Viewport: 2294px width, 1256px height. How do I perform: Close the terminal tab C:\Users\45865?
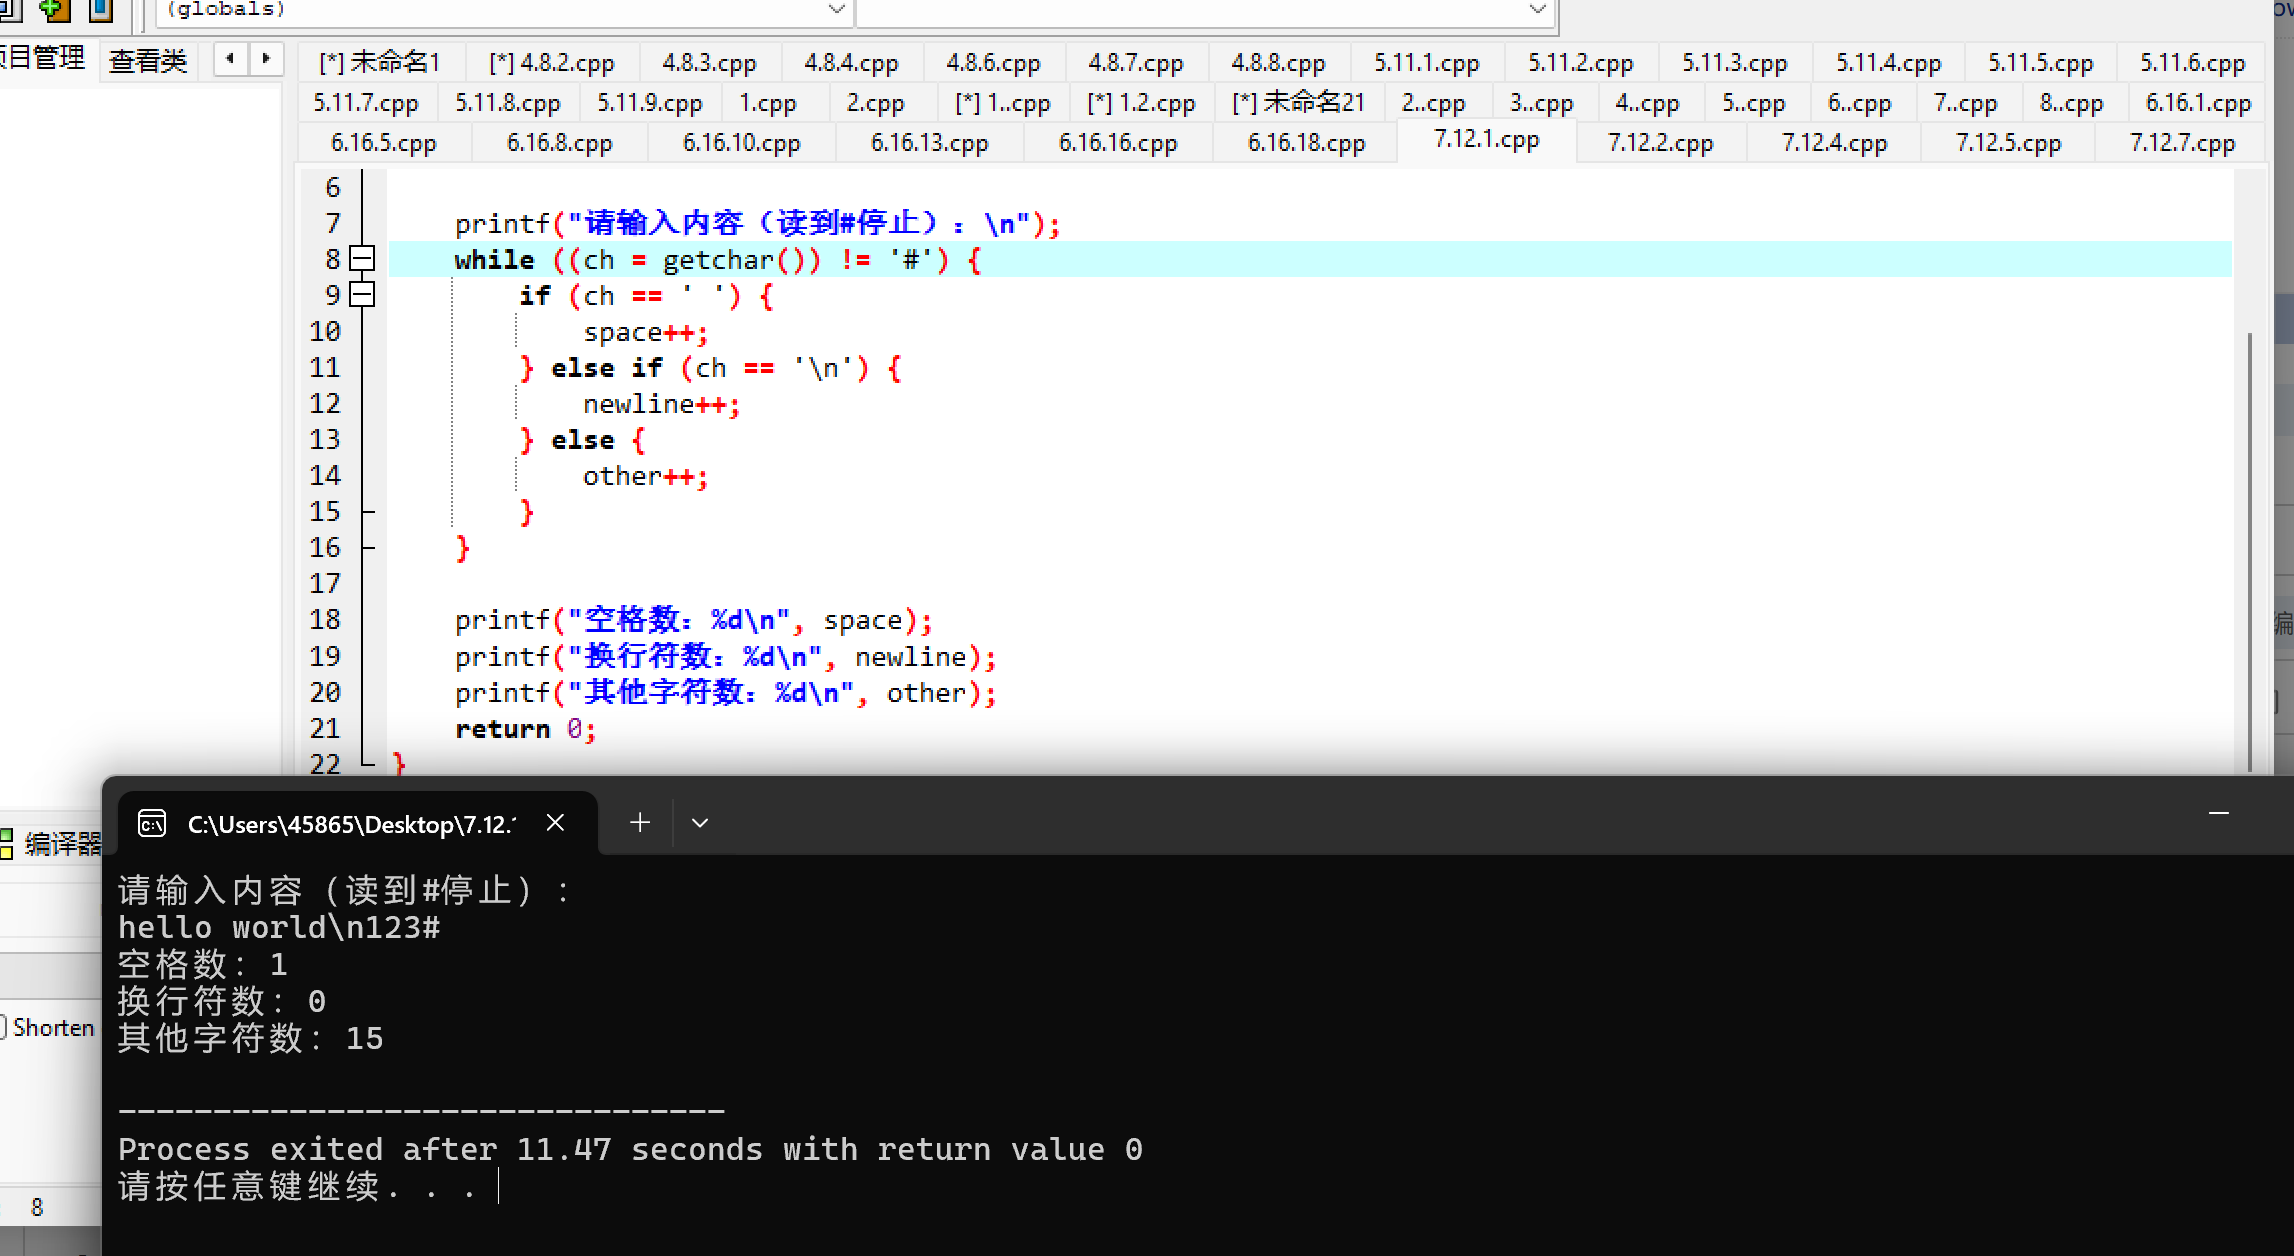(x=556, y=823)
